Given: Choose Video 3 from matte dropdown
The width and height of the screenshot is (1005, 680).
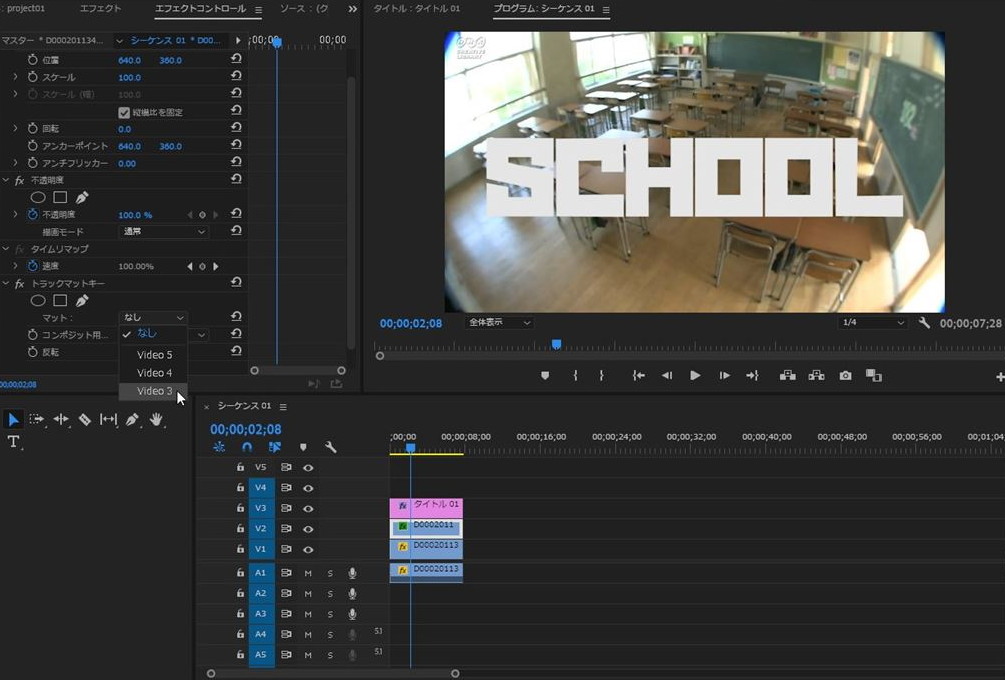Looking at the screenshot, I should coord(154,391).
